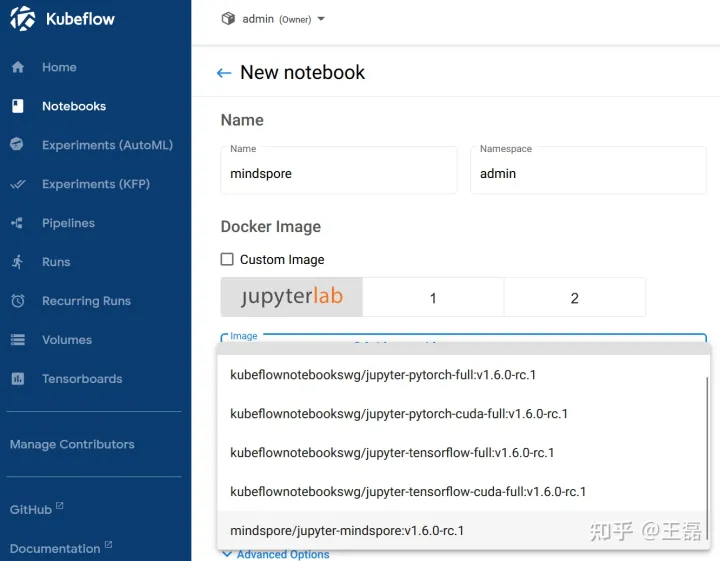Select jupyter-pytorch-full:v1.6.0-rc.1 image
Screen dimensions: 720x561
point(461,375)
